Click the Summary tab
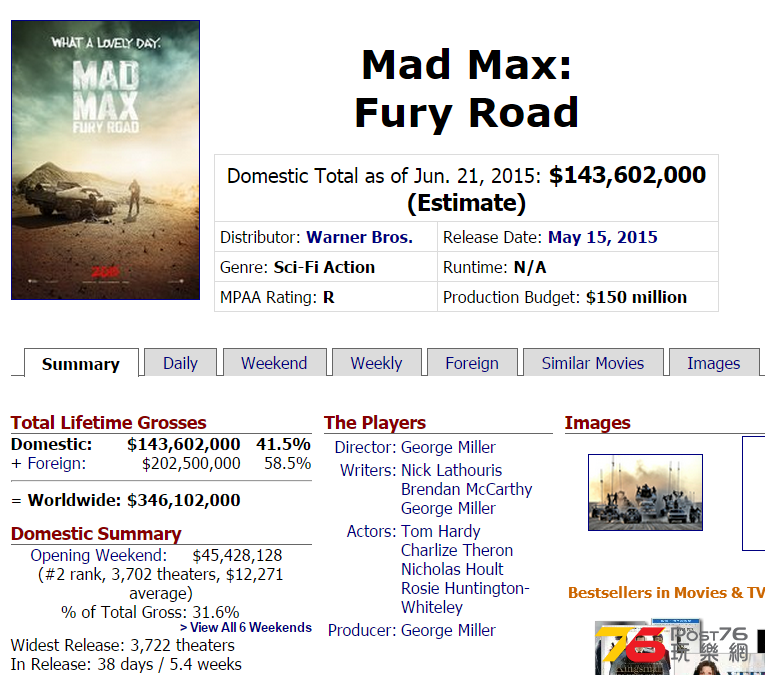The width and height of the screenshot is (765, 675). (81, 363)
